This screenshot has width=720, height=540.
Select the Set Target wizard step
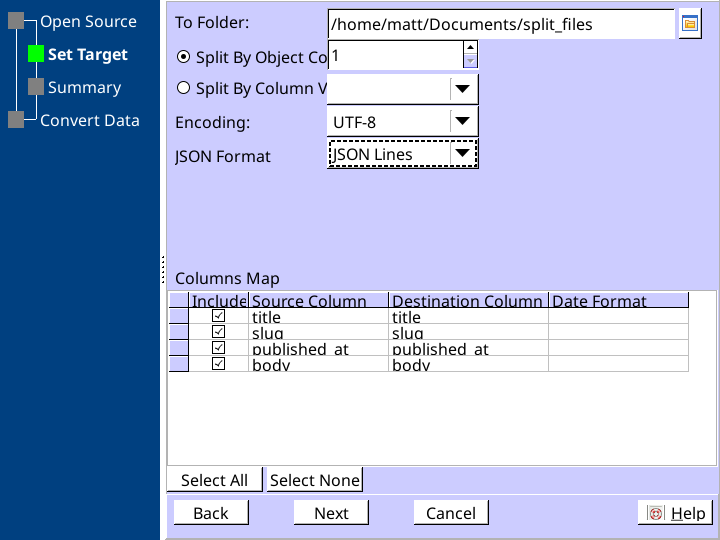87,54
